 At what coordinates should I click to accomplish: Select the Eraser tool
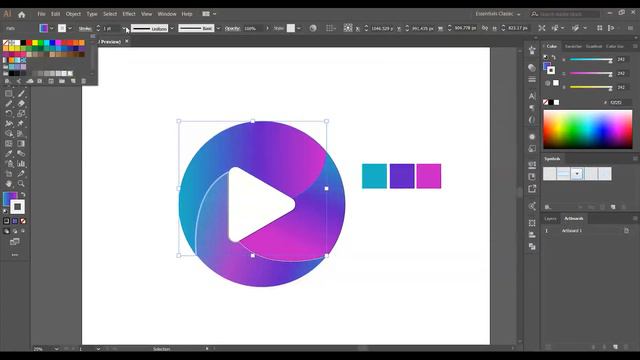21,103
